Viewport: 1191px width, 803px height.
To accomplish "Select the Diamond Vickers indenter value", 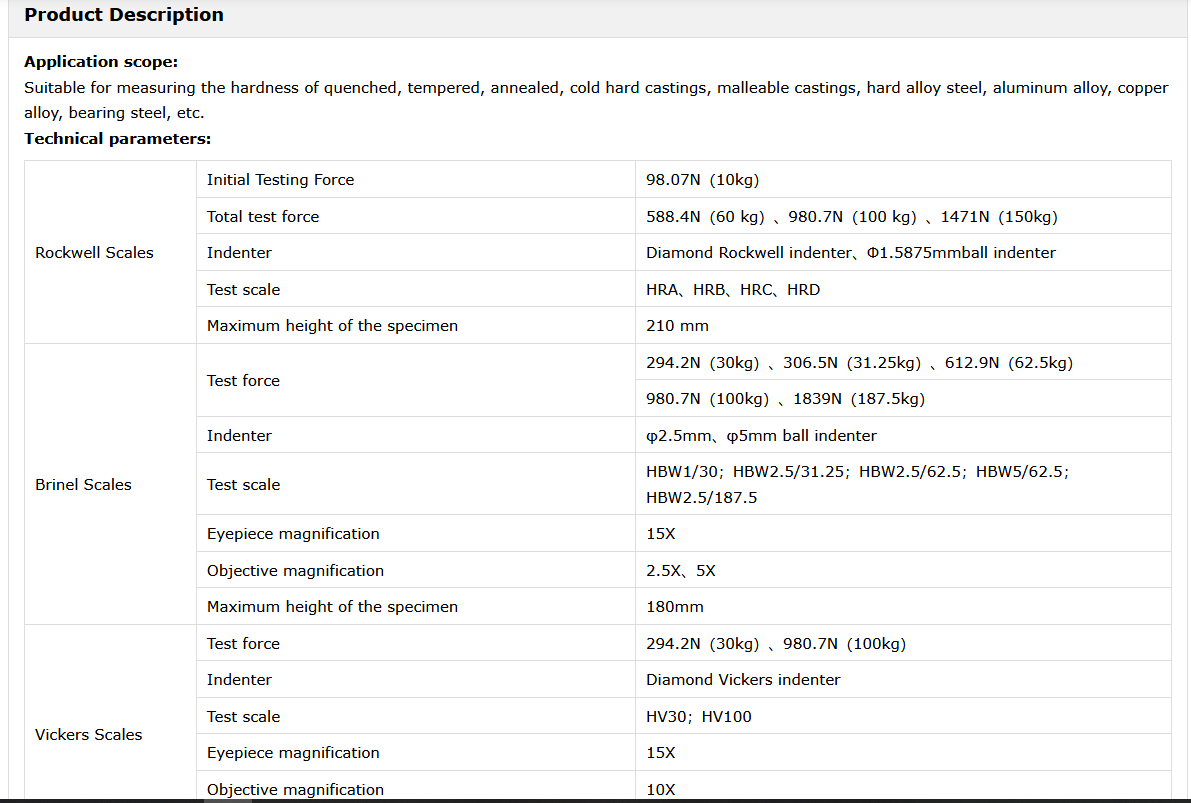I will point(743,680).
